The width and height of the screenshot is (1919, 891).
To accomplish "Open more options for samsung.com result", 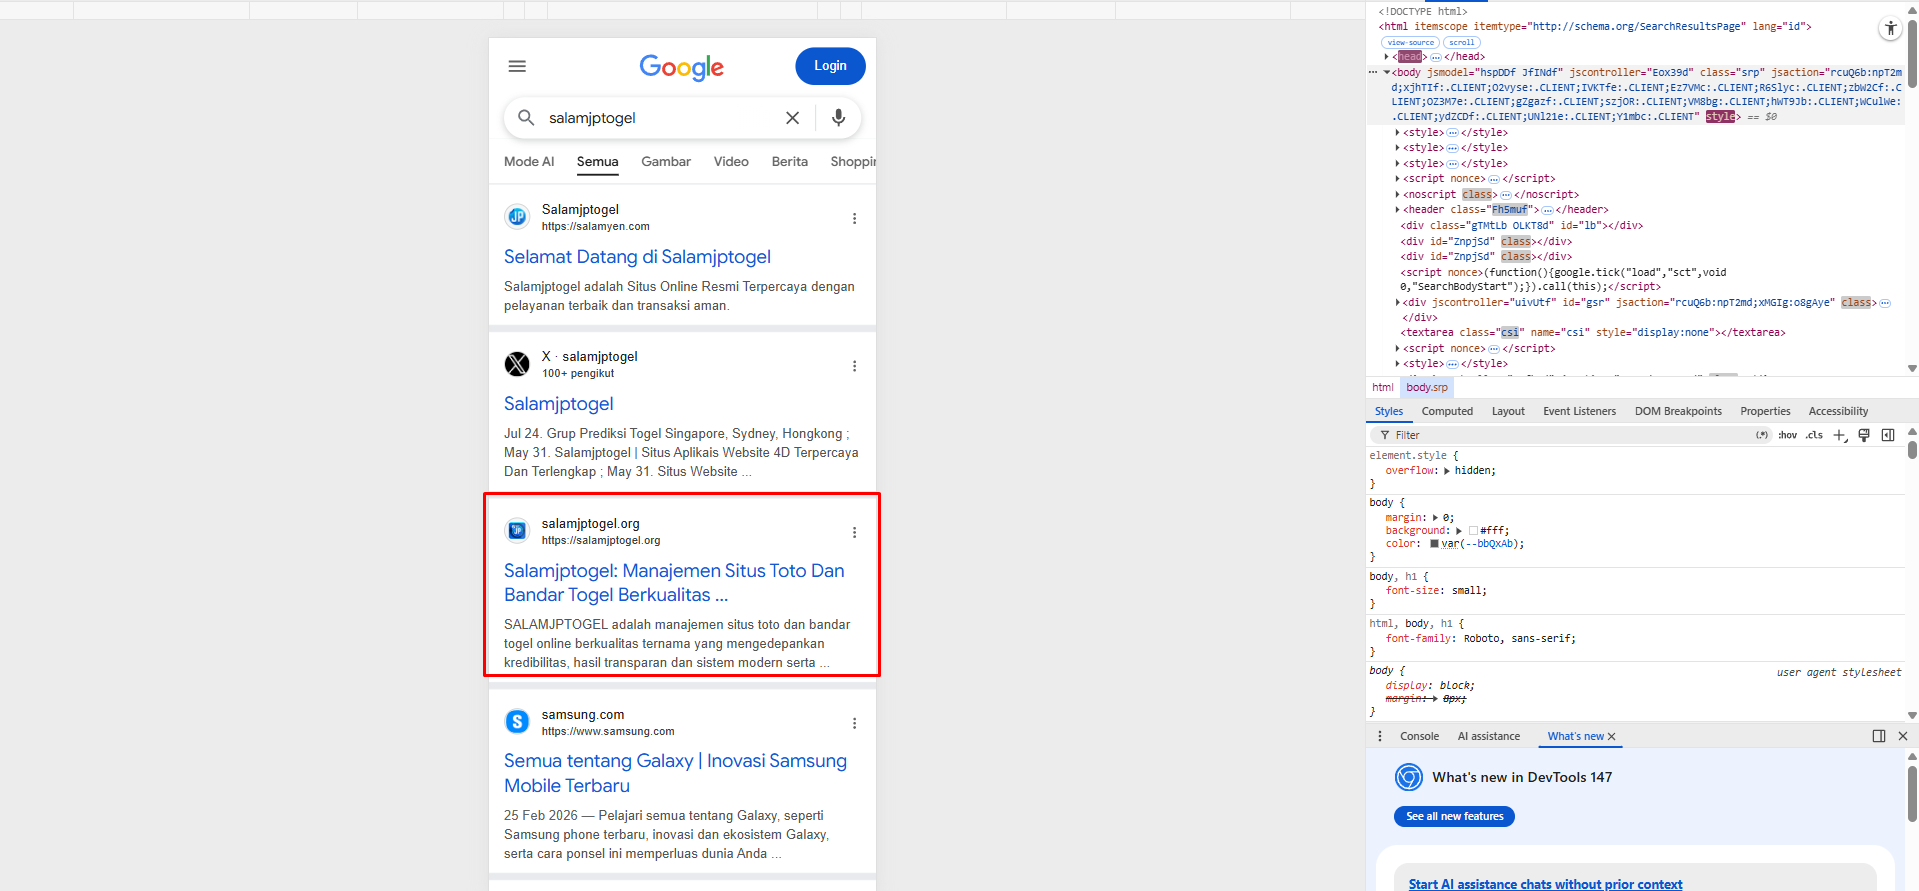I will coord(854,723).
